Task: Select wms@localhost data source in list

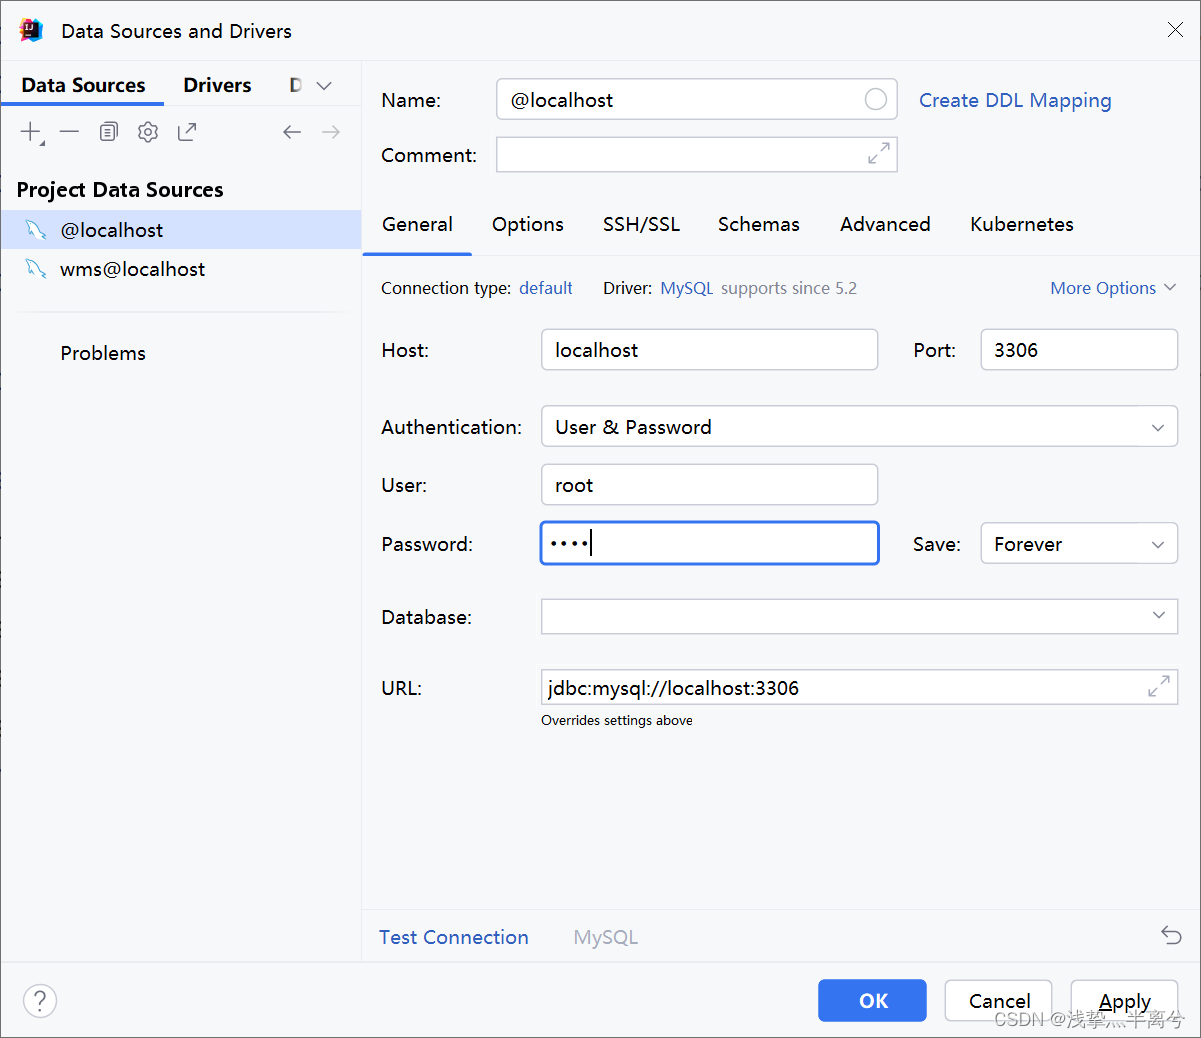Action: pos(180,269)
